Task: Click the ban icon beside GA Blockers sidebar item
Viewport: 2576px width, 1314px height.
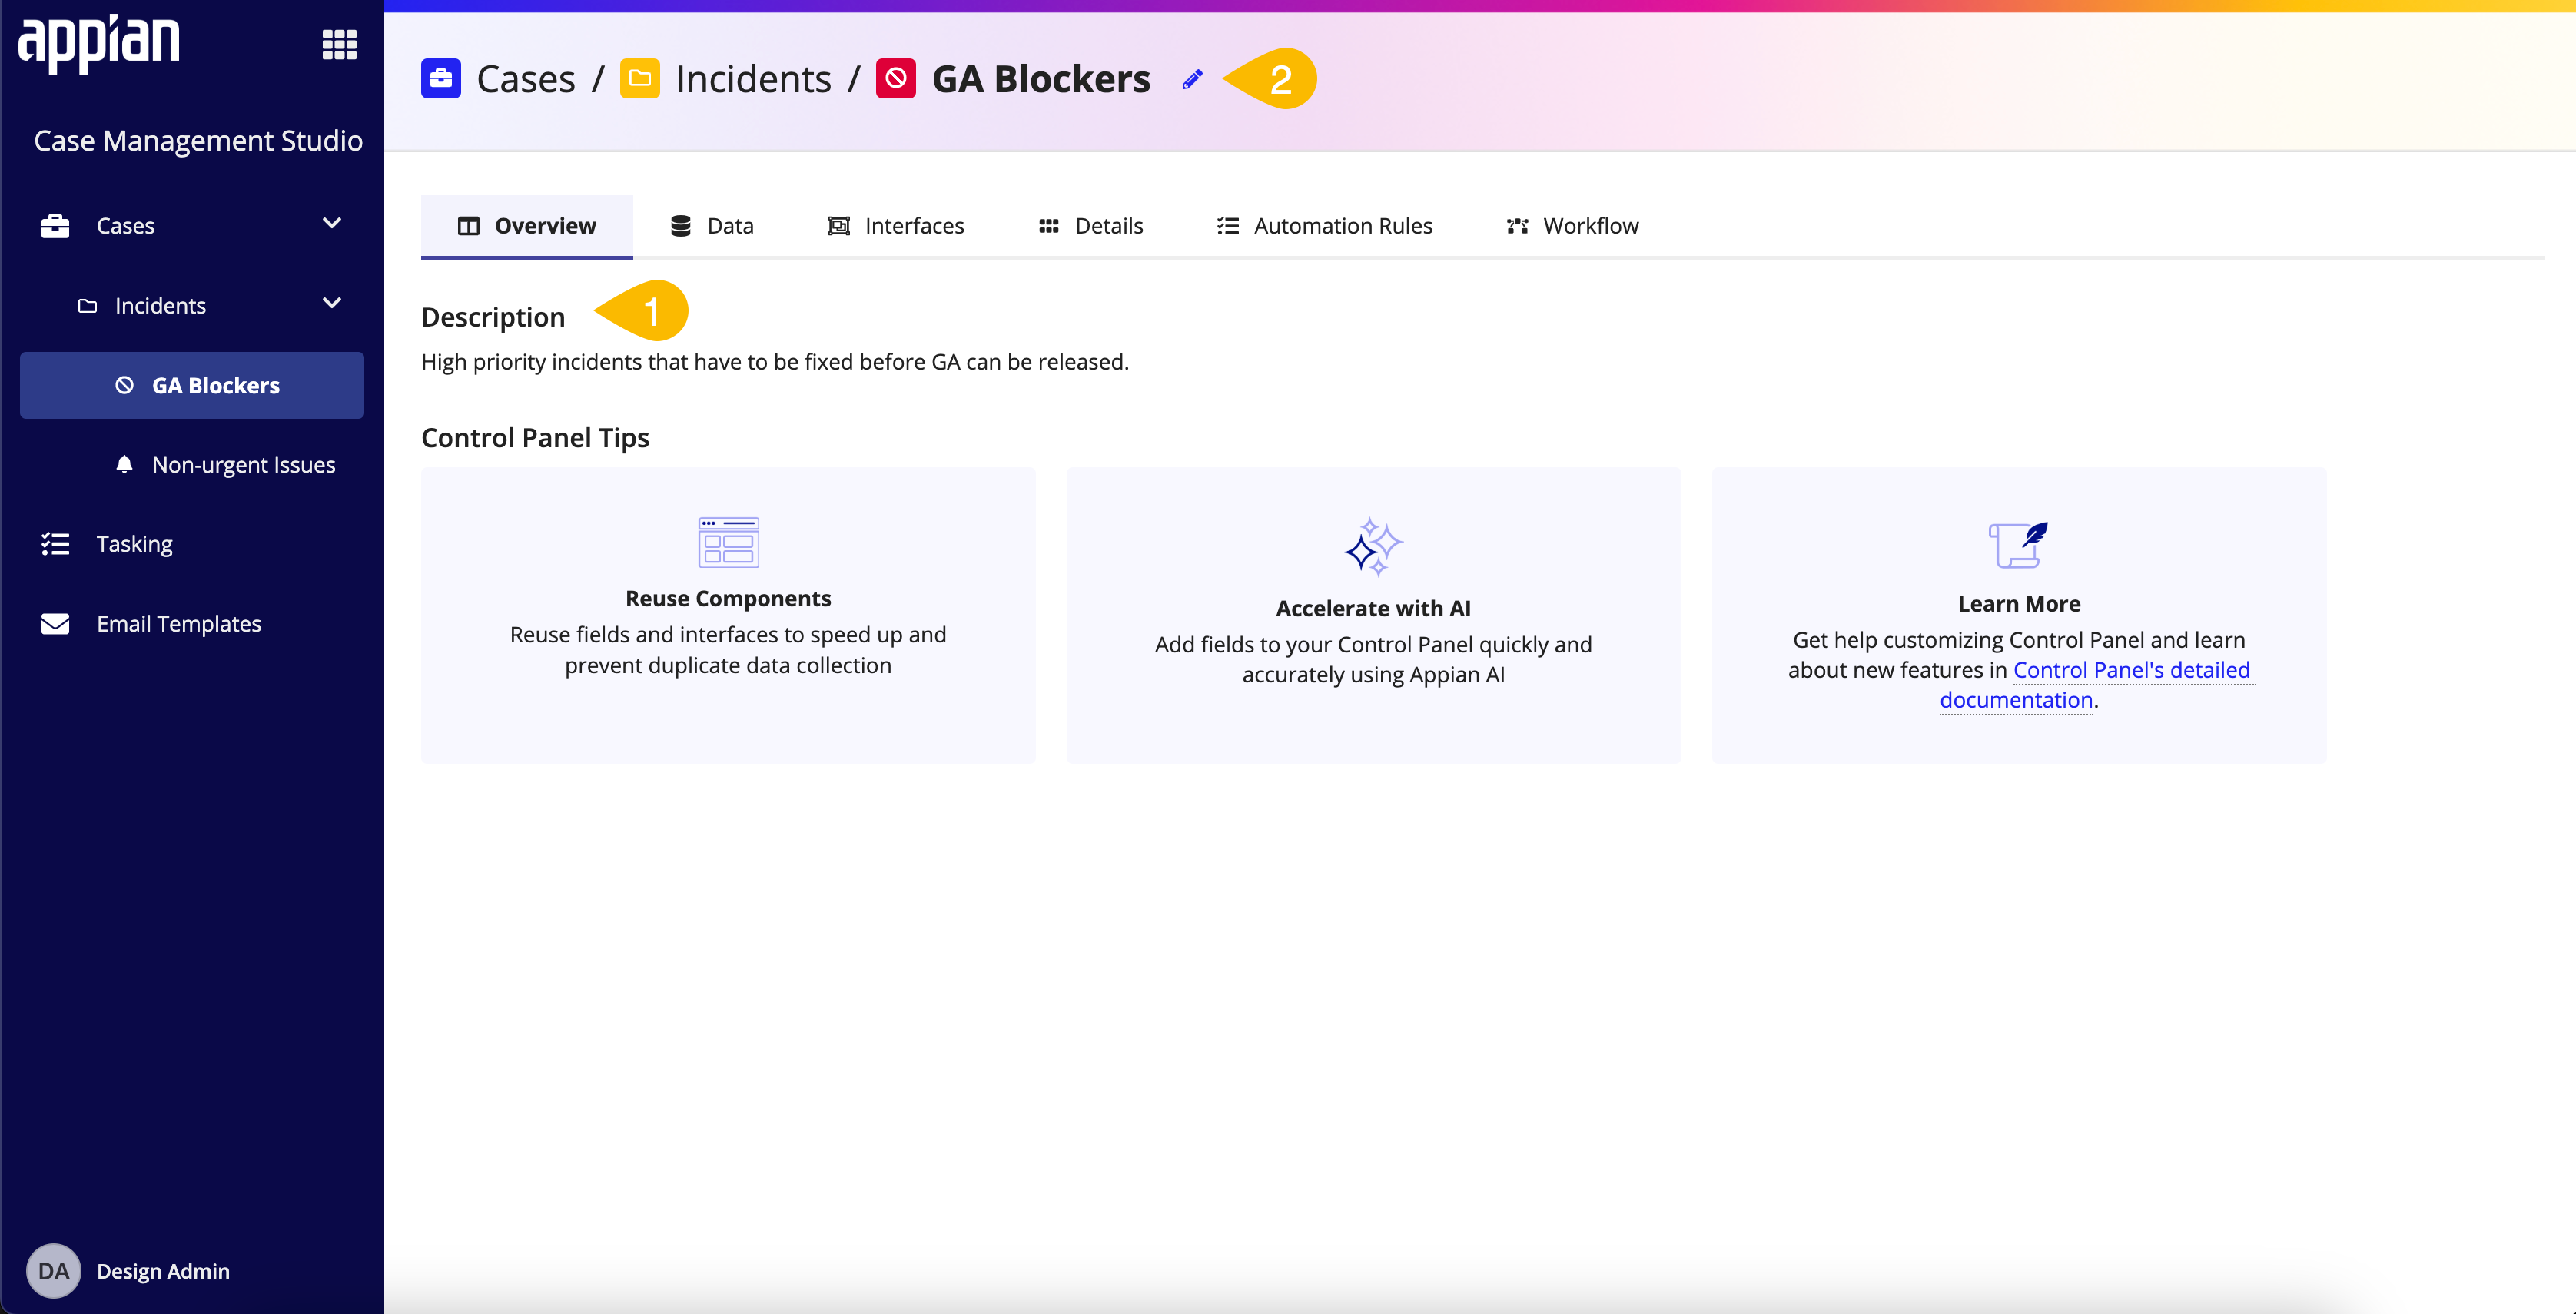Action: (124, 385)
